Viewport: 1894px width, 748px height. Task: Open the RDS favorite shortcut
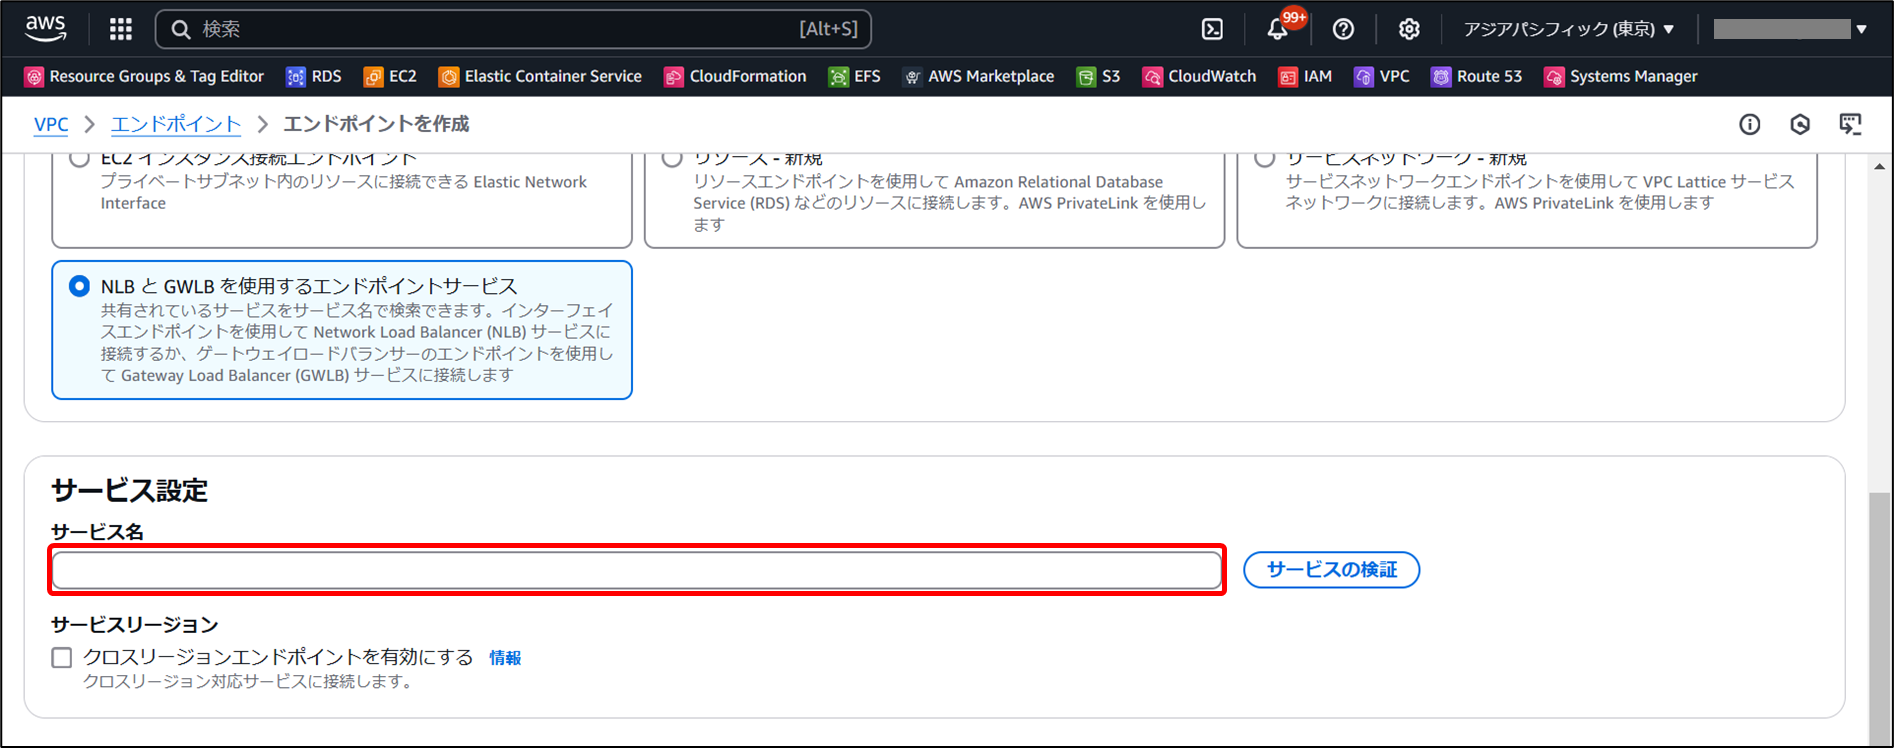point(314,76)
